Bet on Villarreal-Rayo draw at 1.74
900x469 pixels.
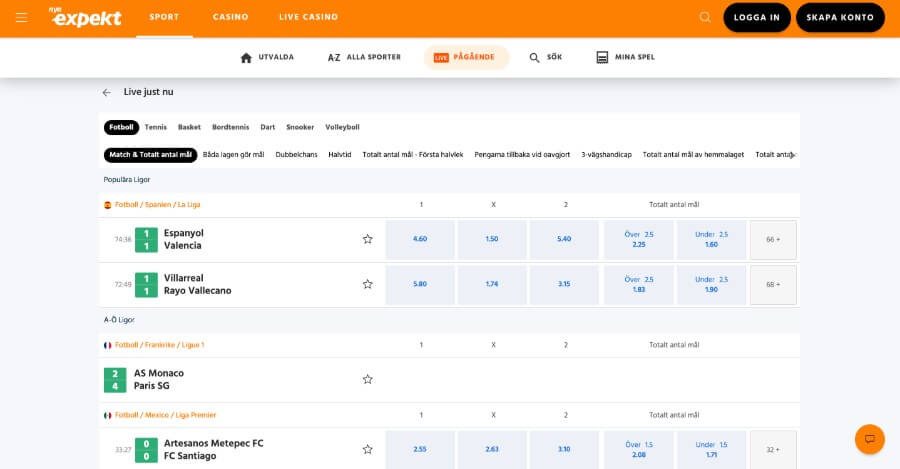(492, 284)
